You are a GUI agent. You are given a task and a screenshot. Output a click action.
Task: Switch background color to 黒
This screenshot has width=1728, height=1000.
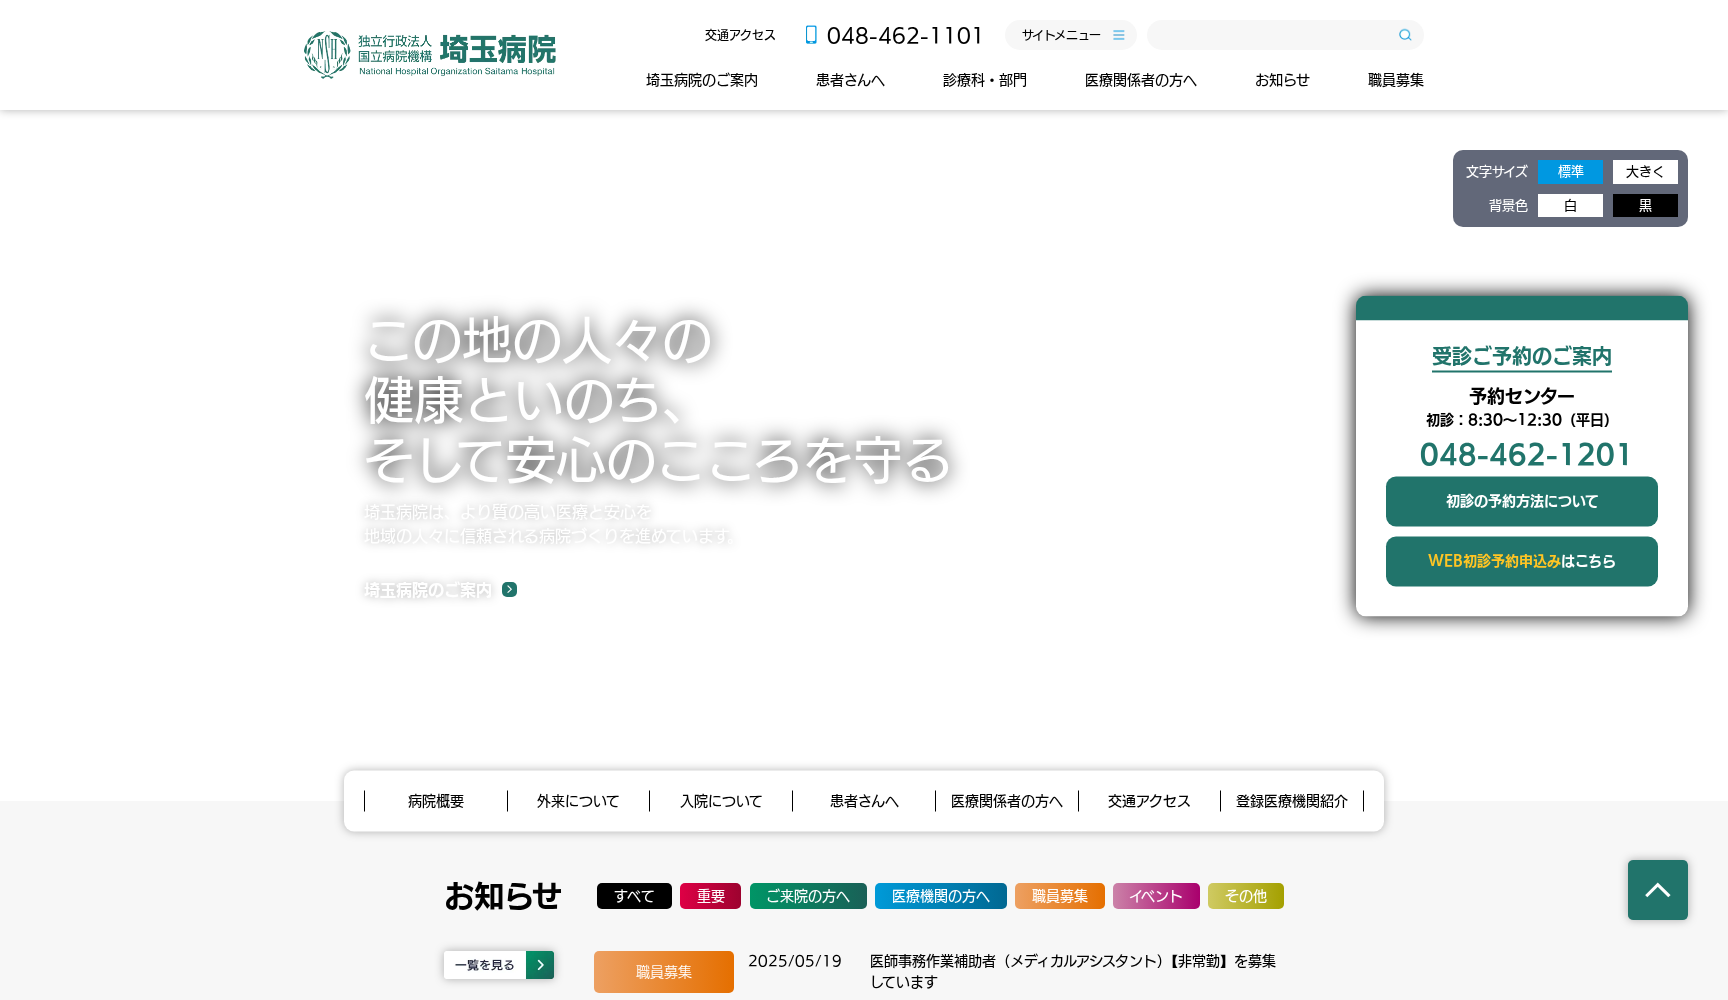[x=1643, y=205]
